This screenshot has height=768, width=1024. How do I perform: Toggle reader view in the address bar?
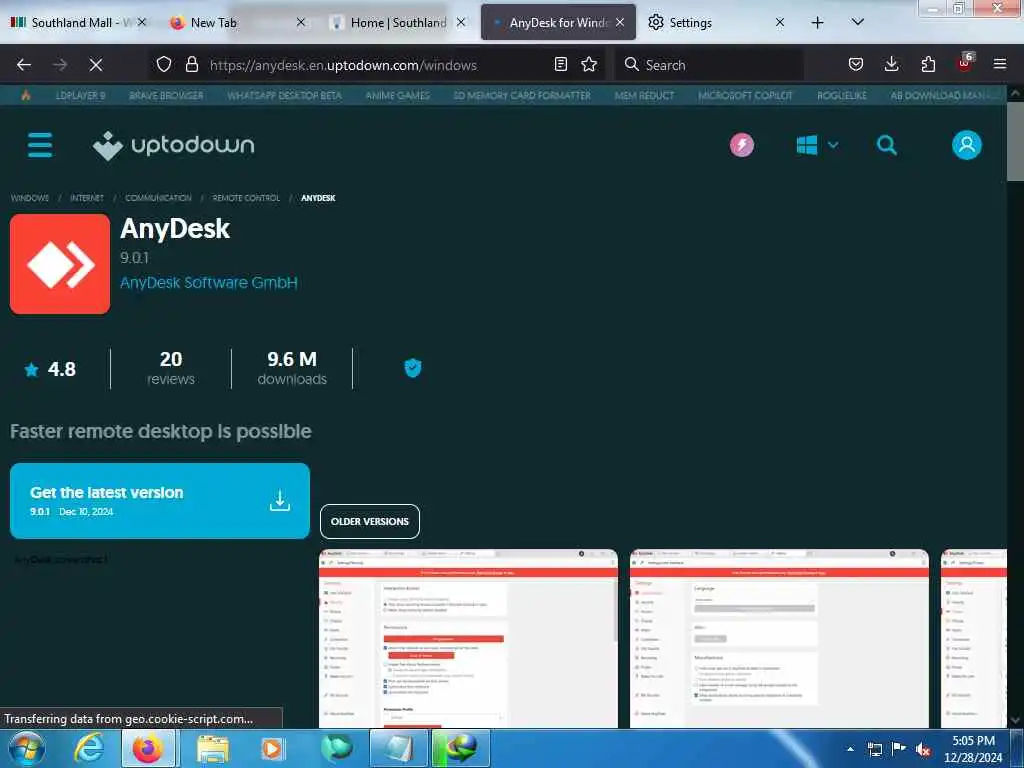pyautogui.click(x=560, y=64)
